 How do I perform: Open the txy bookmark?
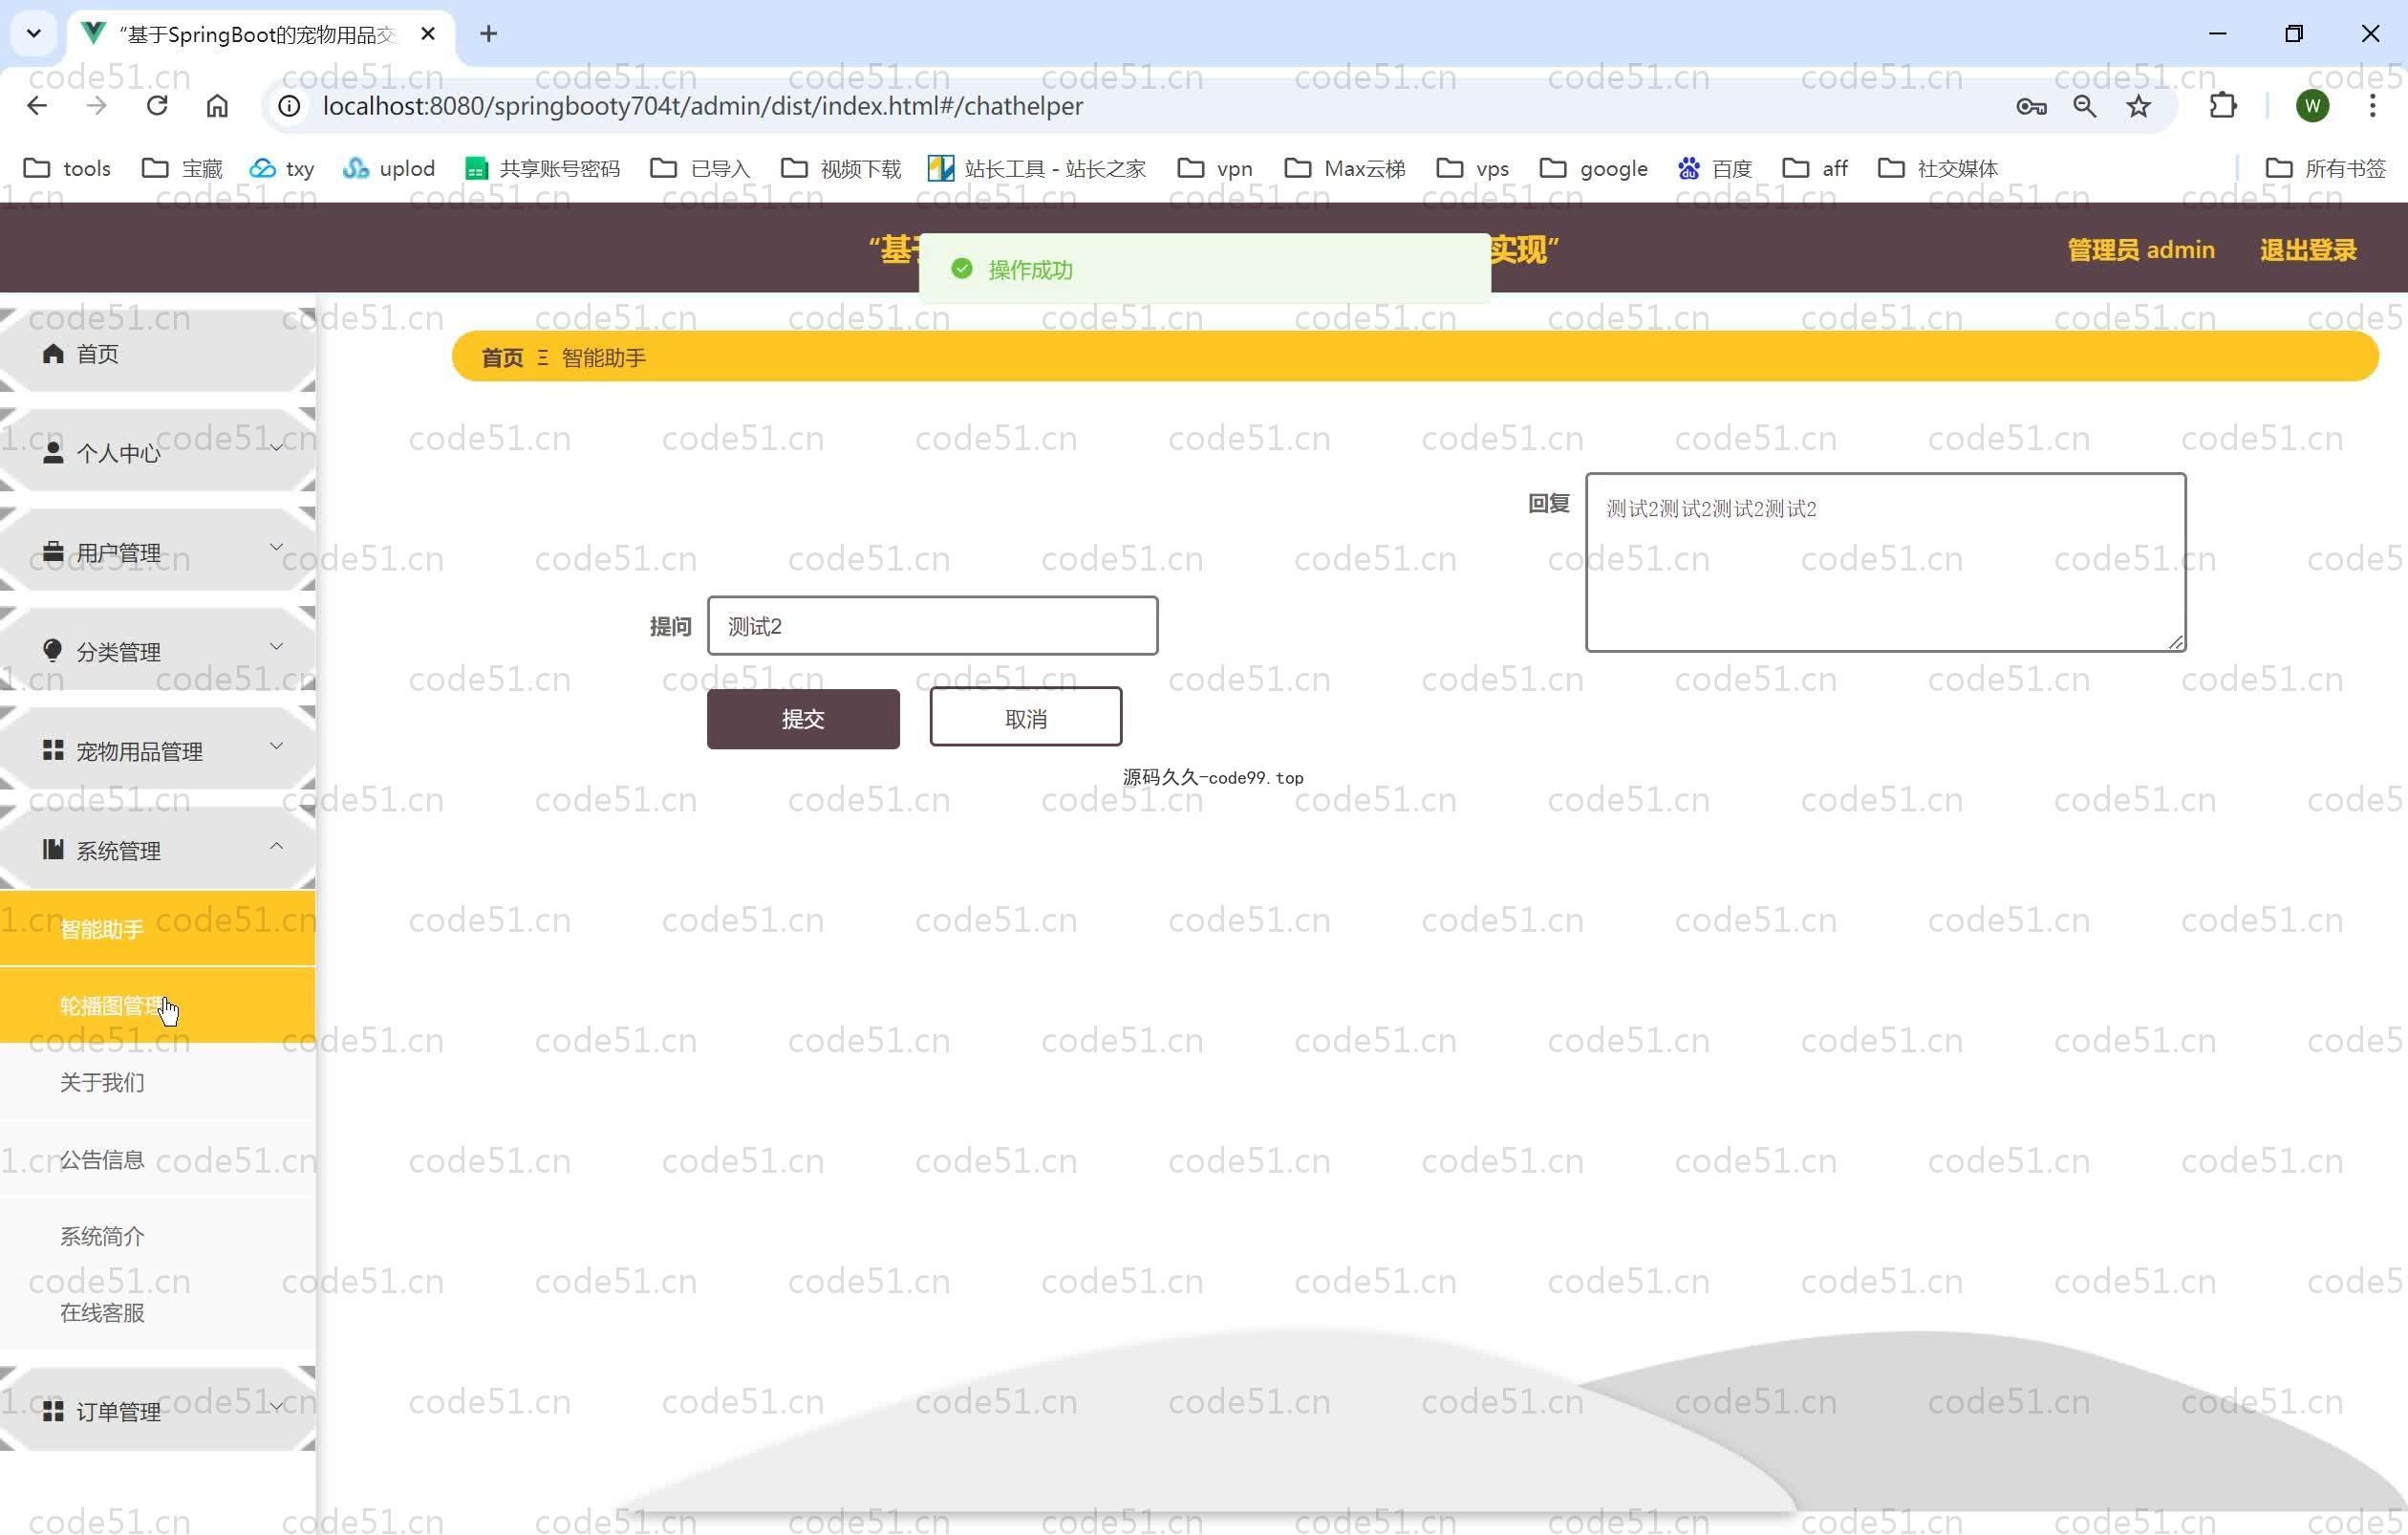click(x=282, y=168)
